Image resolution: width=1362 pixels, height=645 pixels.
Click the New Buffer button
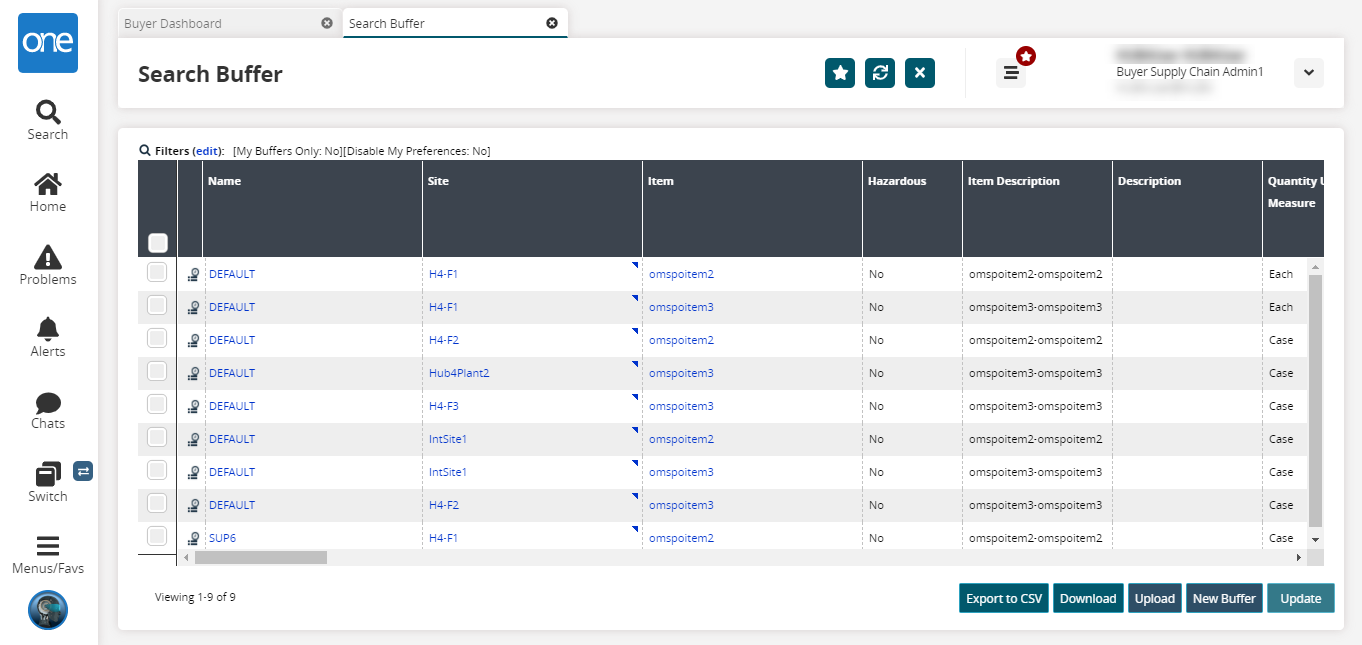1224,598
